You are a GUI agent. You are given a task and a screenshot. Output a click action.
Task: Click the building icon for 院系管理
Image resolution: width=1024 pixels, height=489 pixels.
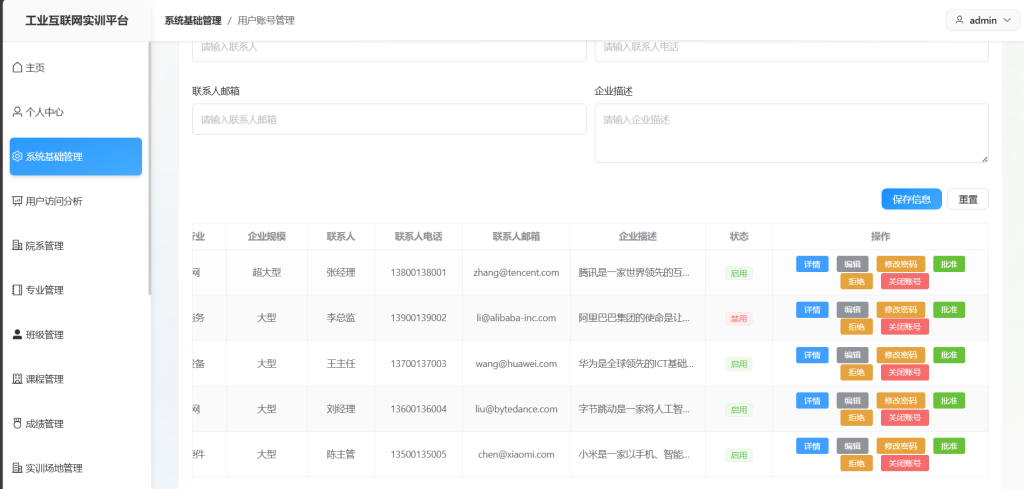point(17,246)
